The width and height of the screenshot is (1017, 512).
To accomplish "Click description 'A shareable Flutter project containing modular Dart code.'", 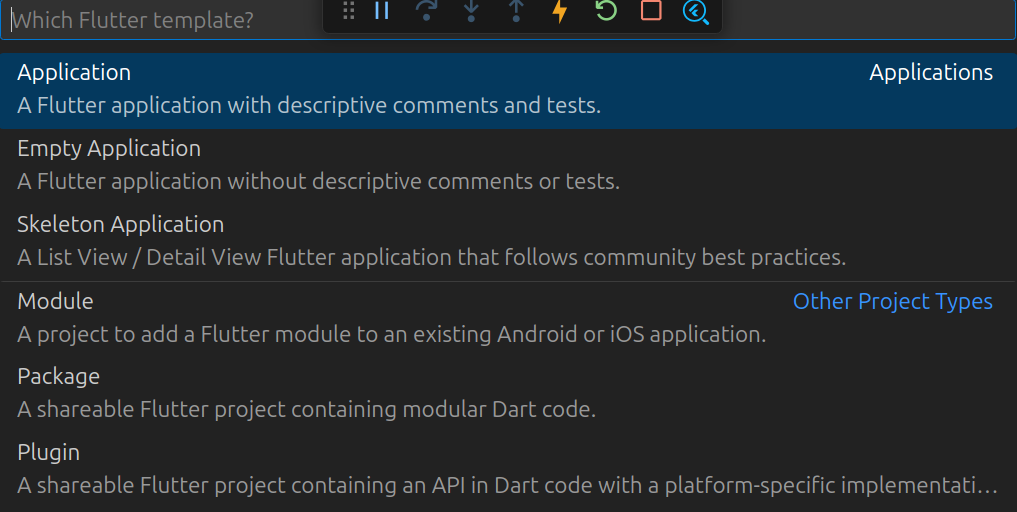I will [306, 409].
